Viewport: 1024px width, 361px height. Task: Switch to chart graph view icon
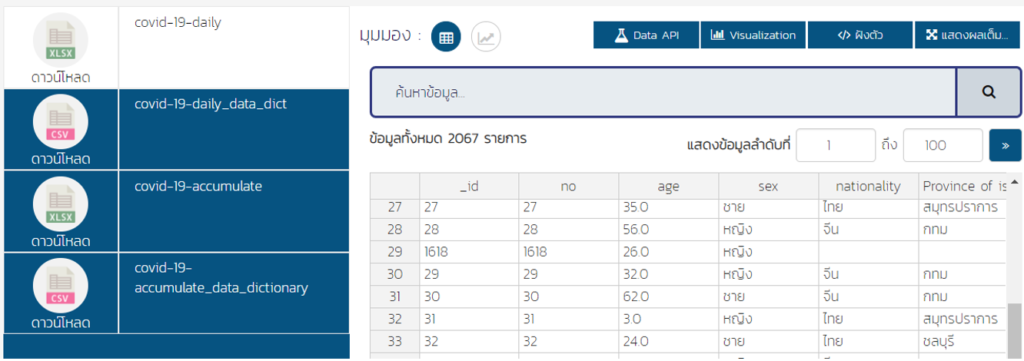[485, 37]
